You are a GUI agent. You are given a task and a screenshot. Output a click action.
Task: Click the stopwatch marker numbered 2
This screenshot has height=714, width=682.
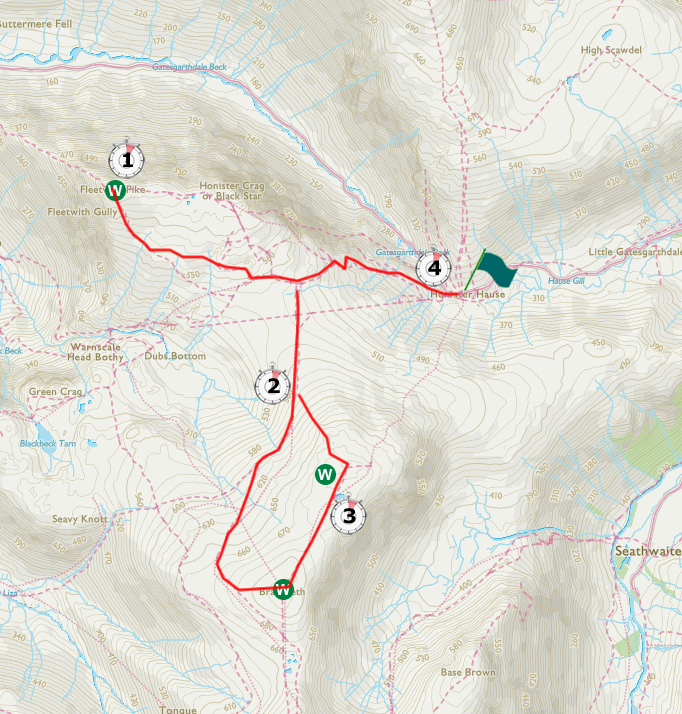(x=273, y=385)
